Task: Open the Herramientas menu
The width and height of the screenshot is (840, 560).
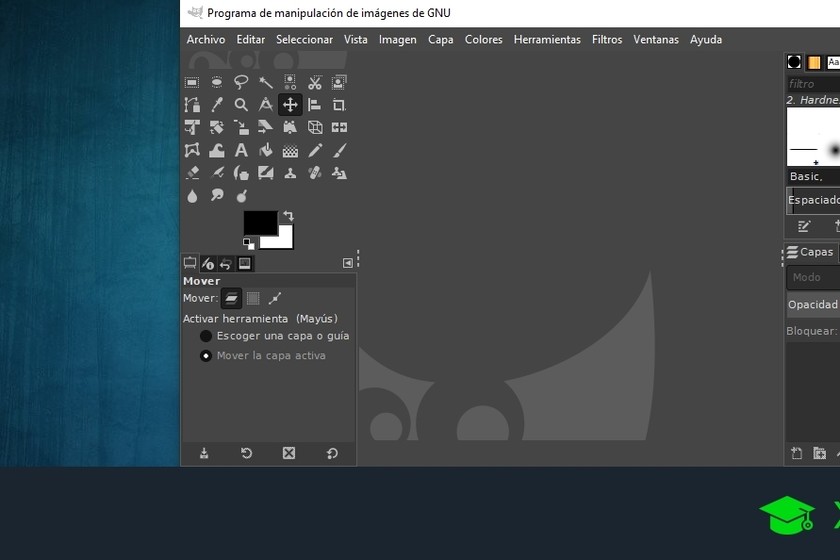Action: click(547, 40)
